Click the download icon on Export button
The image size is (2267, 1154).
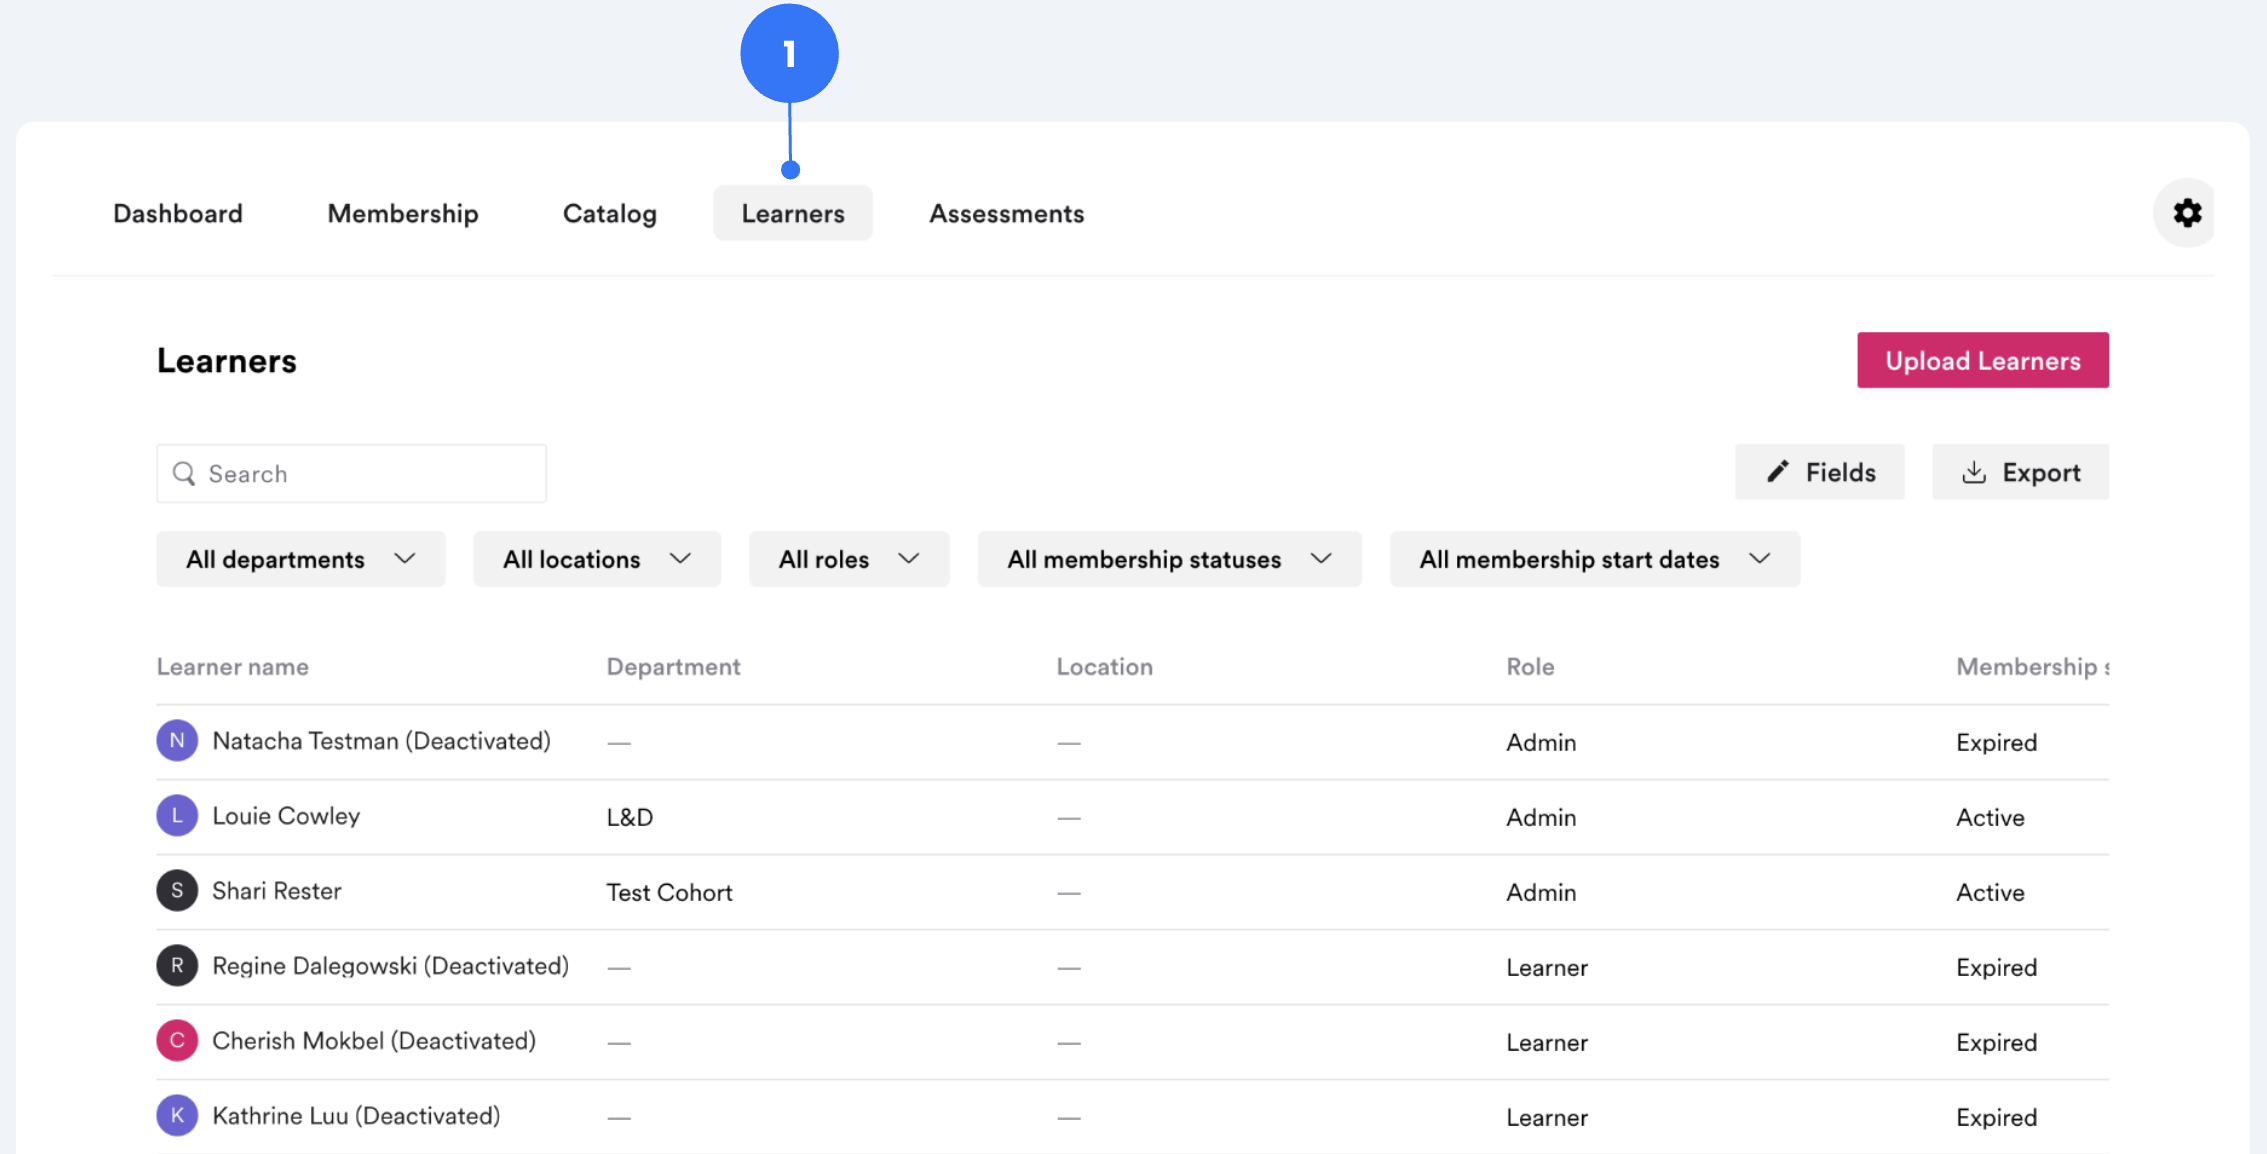(x=1974, y=472)
